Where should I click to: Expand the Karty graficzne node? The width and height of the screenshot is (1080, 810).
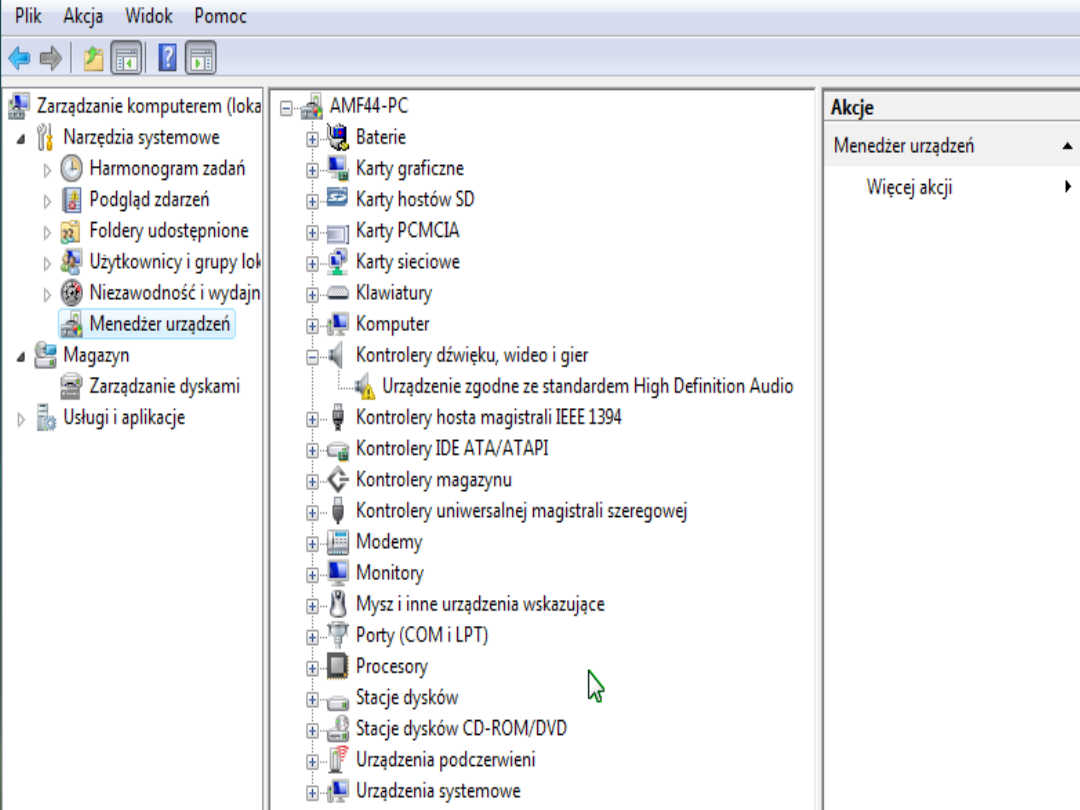coord(313,170)
